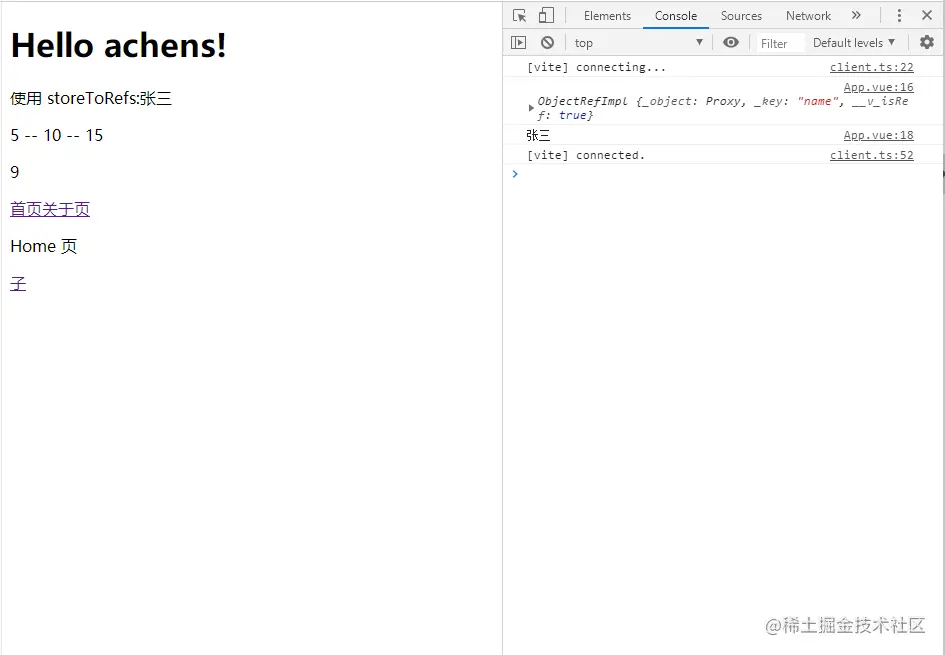Open source link App.vue:16
The image size is (945, 655).
879,87
